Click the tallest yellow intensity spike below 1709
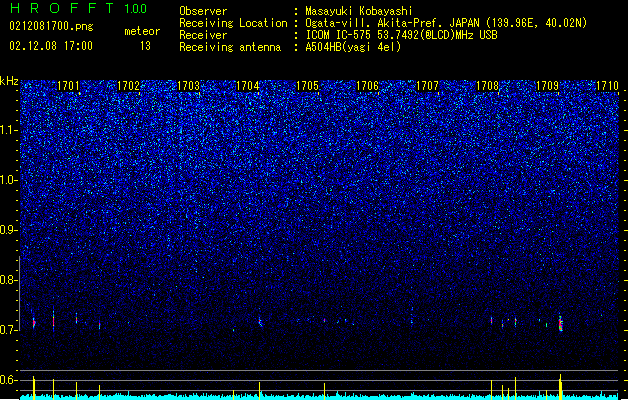This screenshot has height=400, width=629. [560, 387]
